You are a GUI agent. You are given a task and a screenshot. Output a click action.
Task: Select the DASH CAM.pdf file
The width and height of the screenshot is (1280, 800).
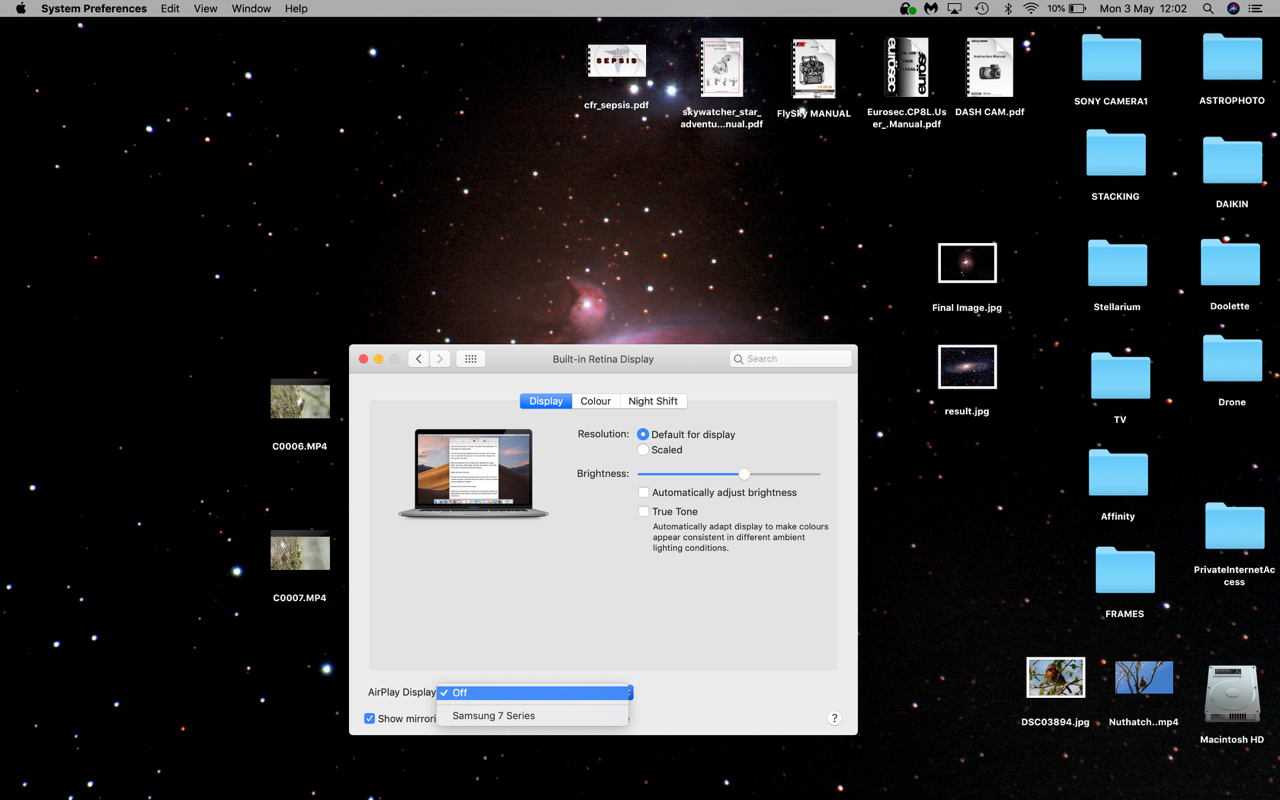[990, 67]
